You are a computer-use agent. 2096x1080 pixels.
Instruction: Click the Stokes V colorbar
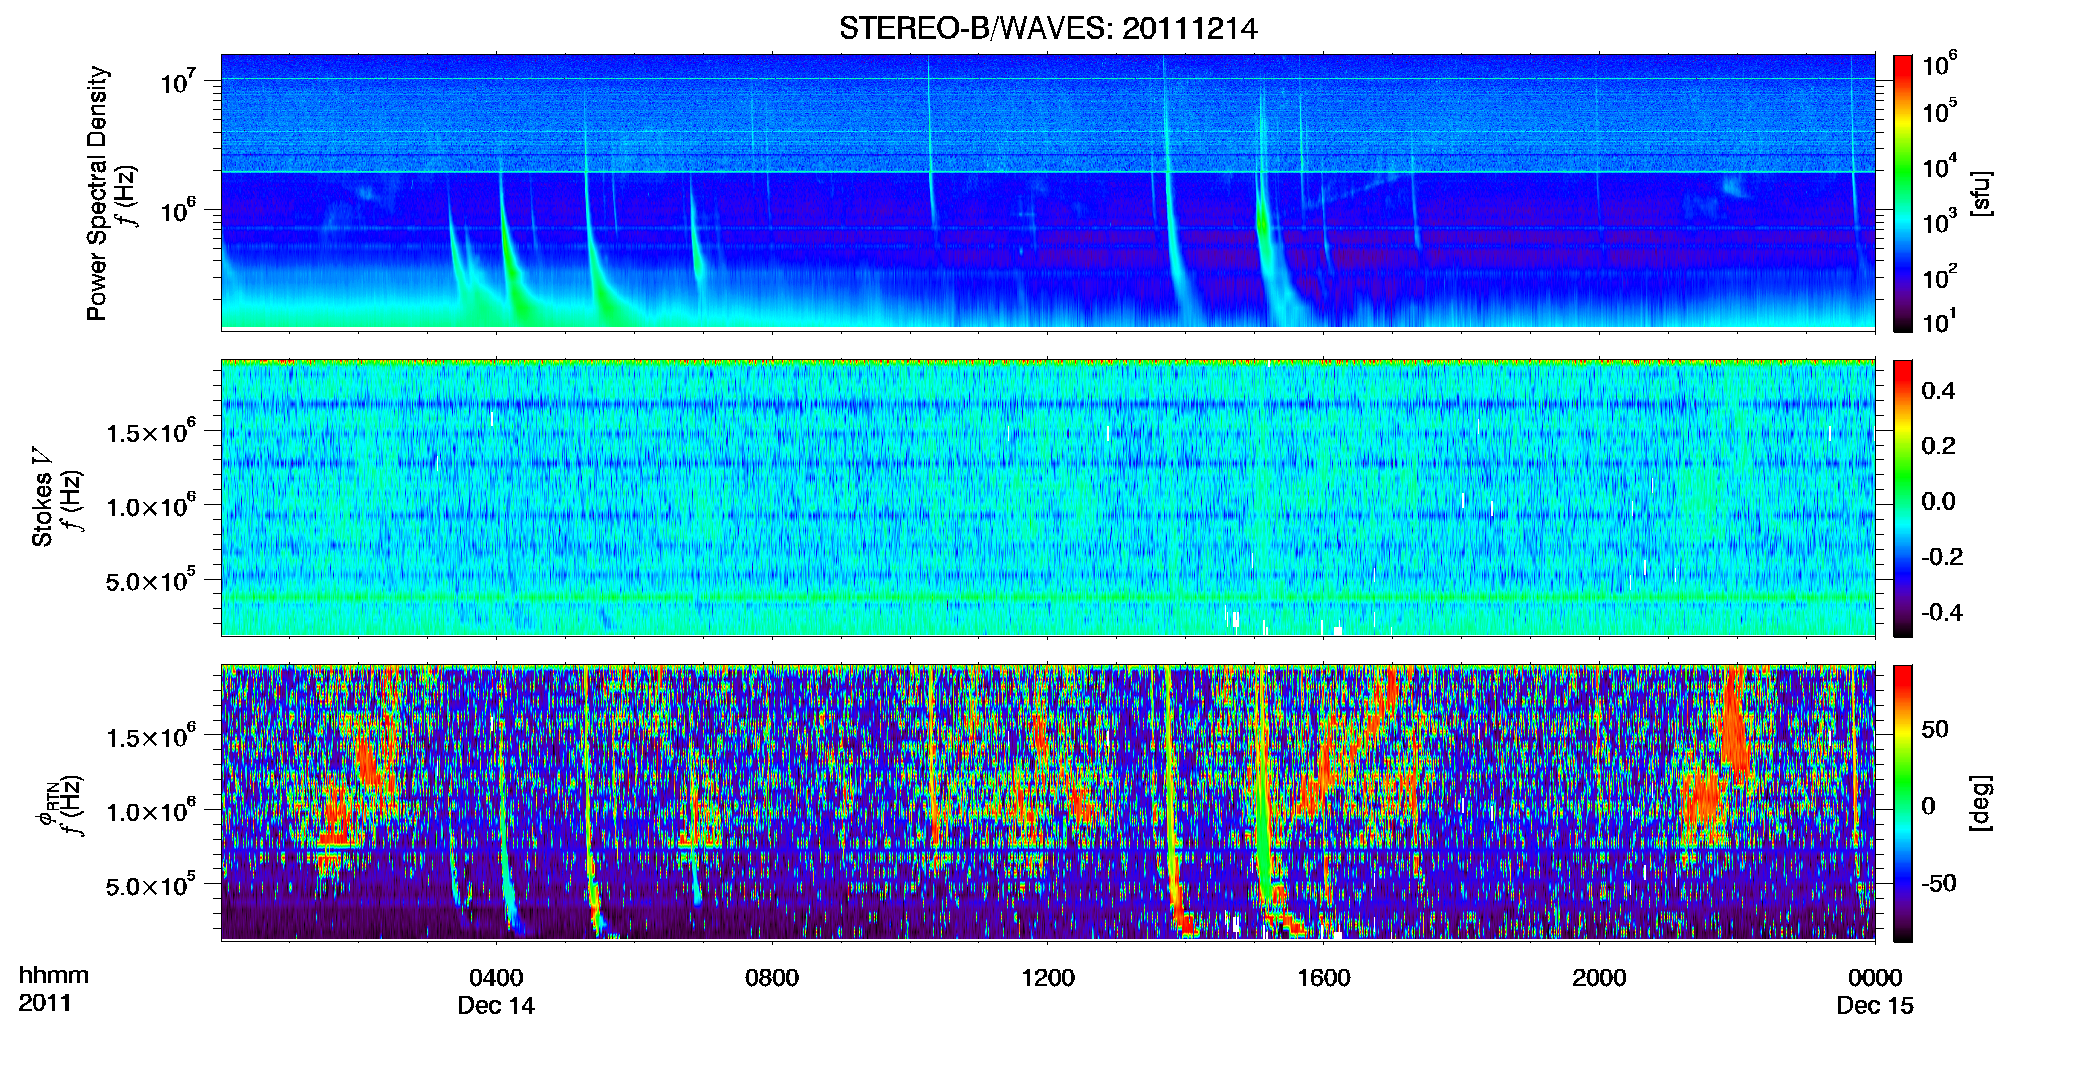pos(1903,498)
